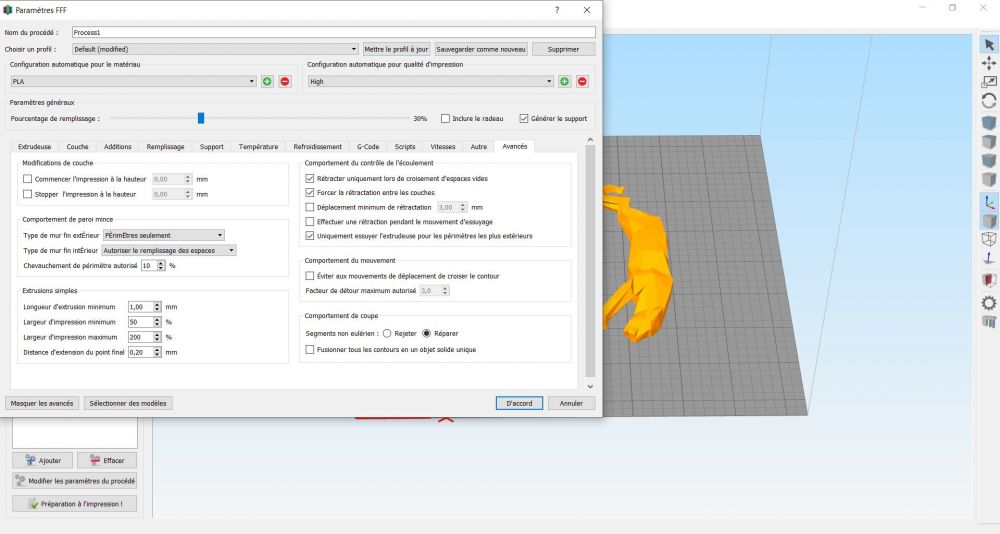
Task: Add a material with green plus next to PLA
Action: 267,82
